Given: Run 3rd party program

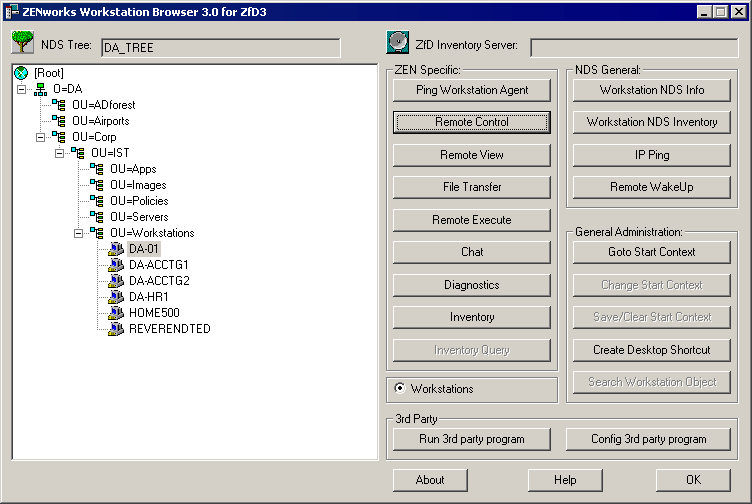Looking at the screenshot, I should [472, 439].
